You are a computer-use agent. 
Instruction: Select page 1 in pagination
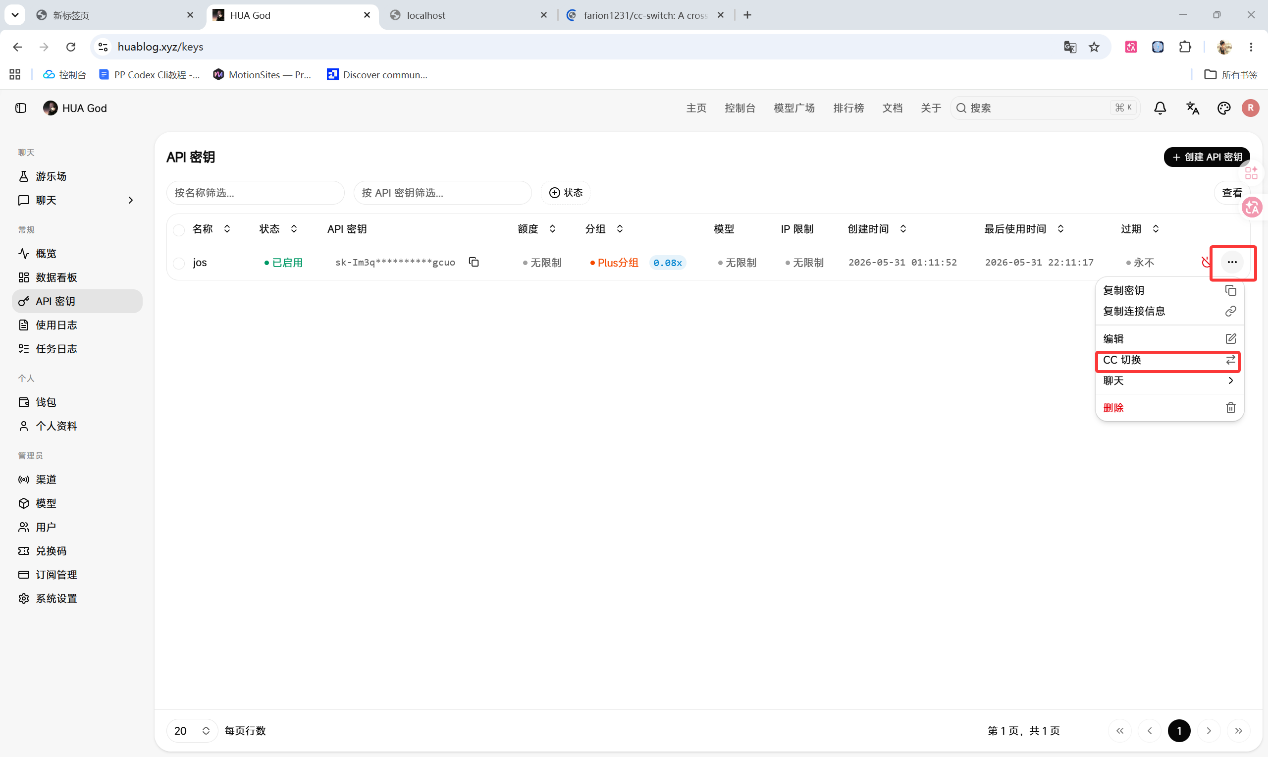point(1179,731)
